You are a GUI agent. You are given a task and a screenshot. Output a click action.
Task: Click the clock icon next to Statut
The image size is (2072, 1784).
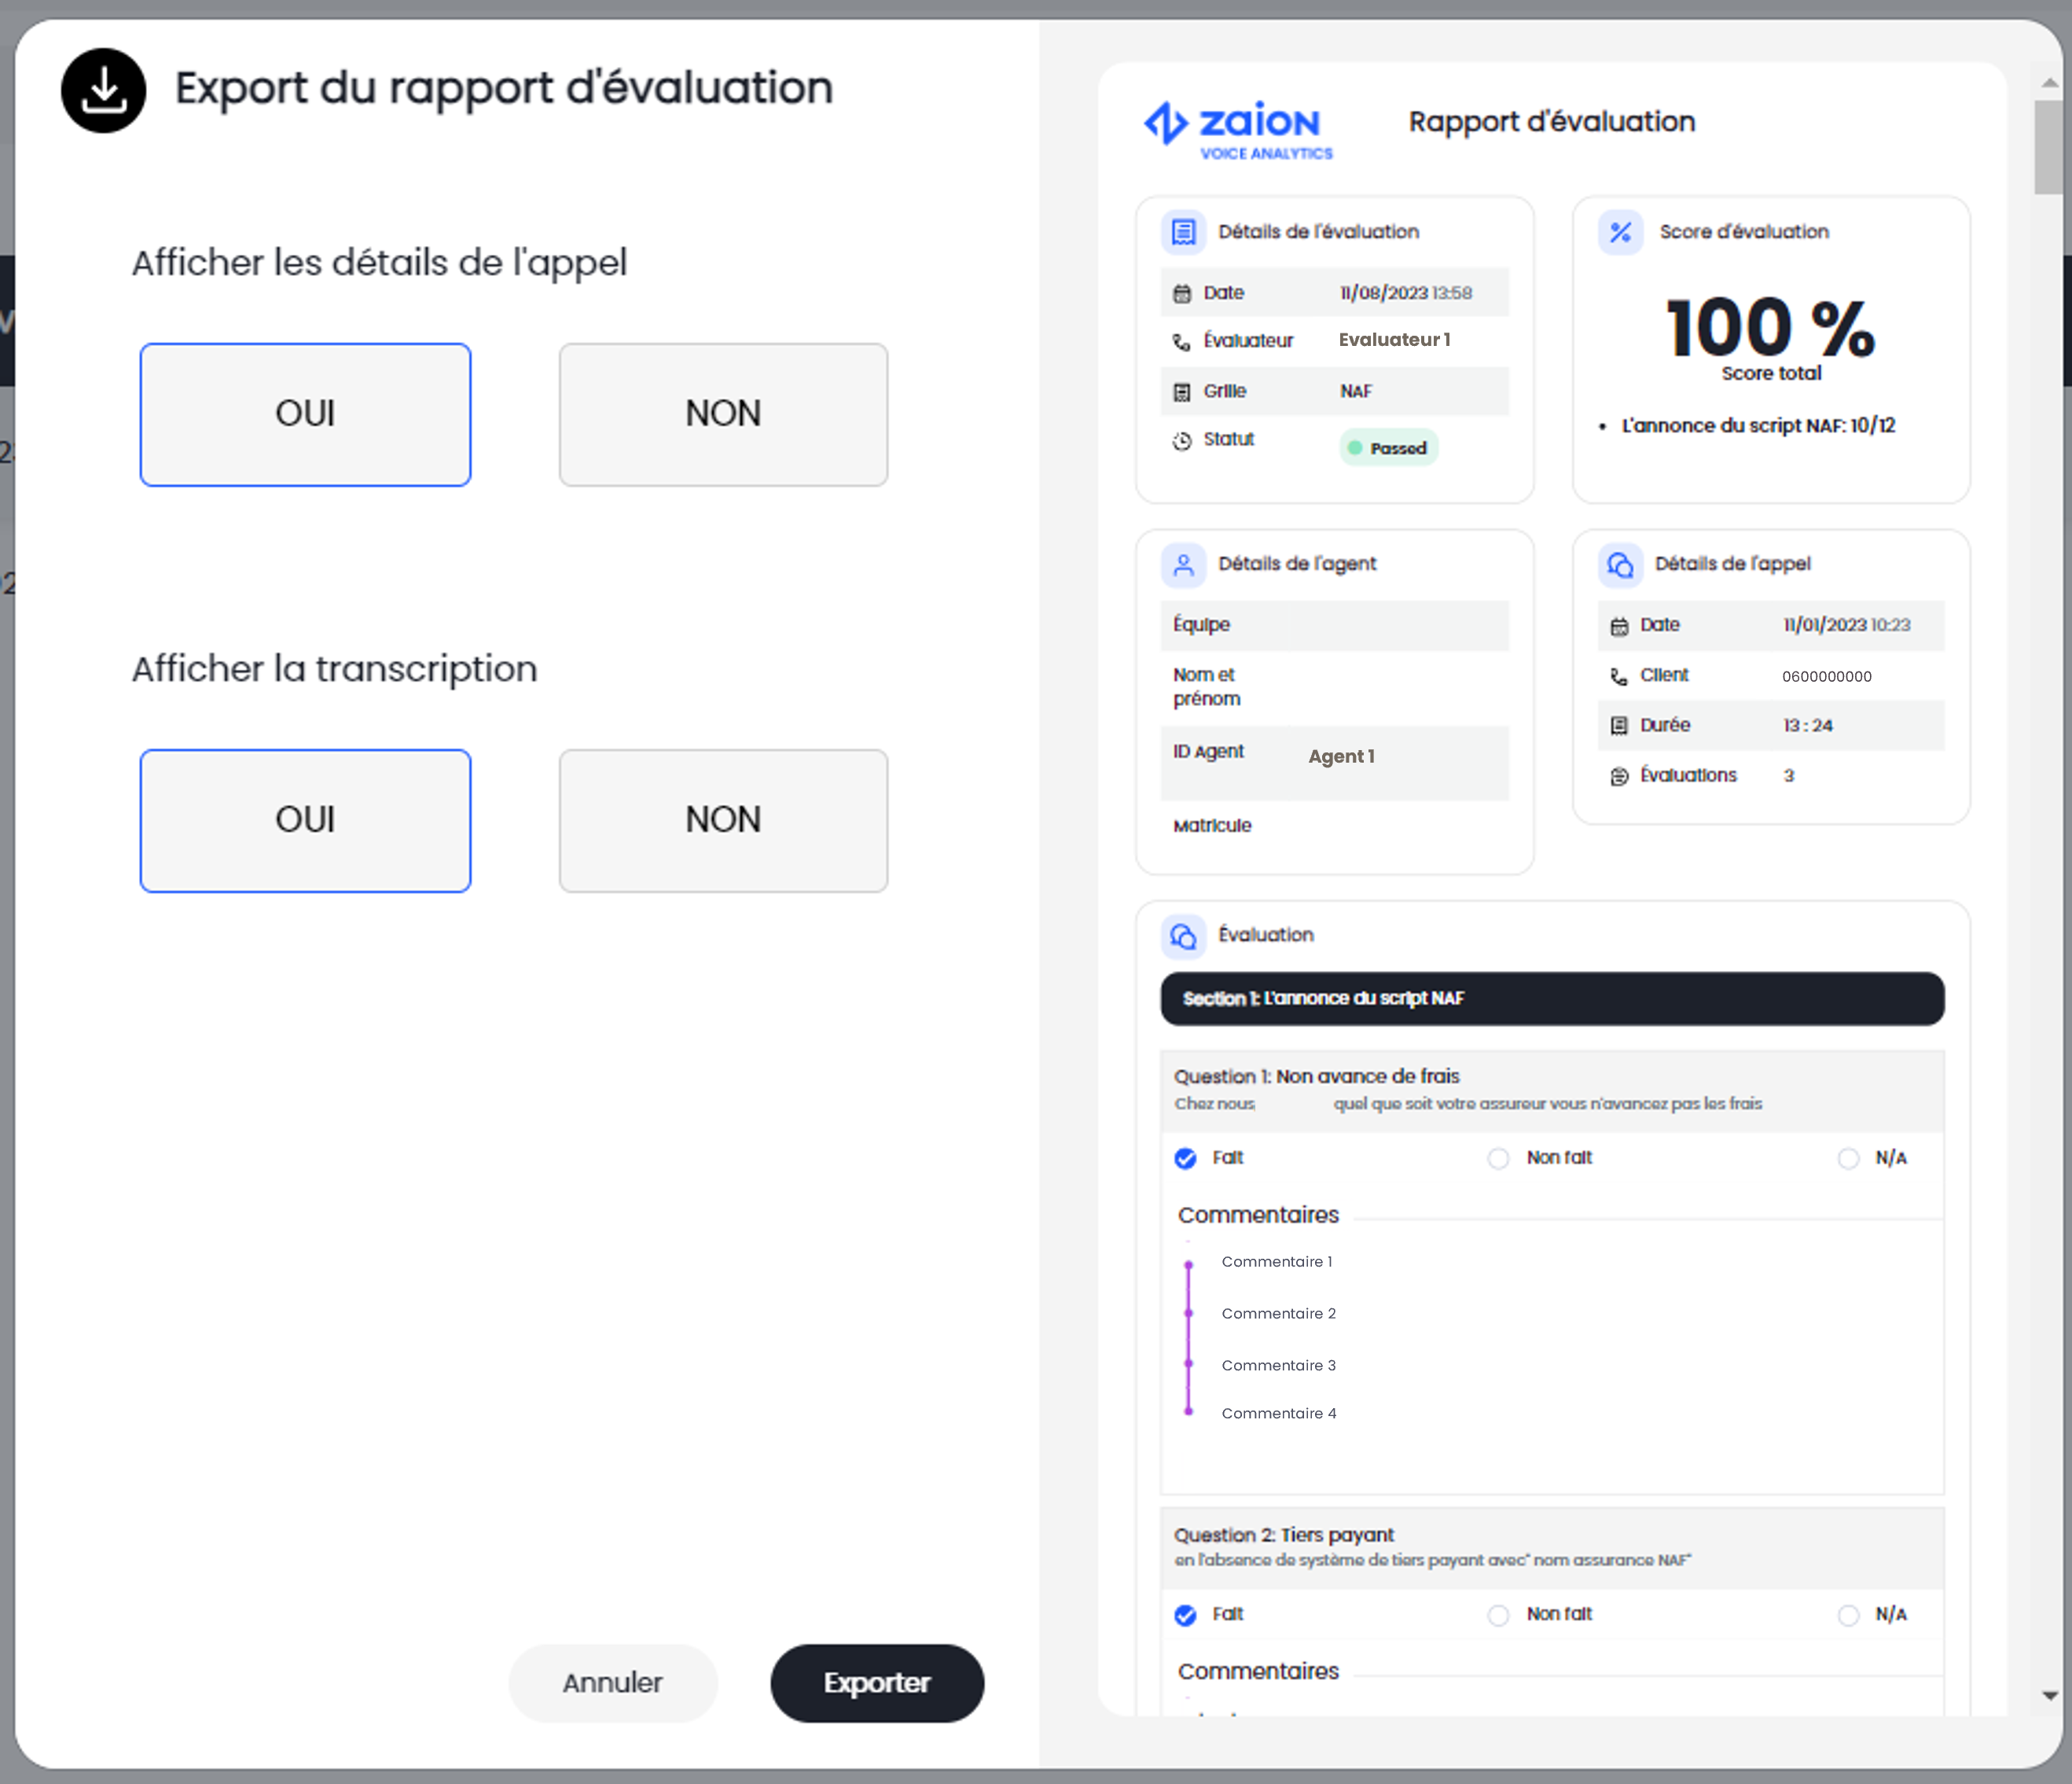click(x=1182, y=440)
